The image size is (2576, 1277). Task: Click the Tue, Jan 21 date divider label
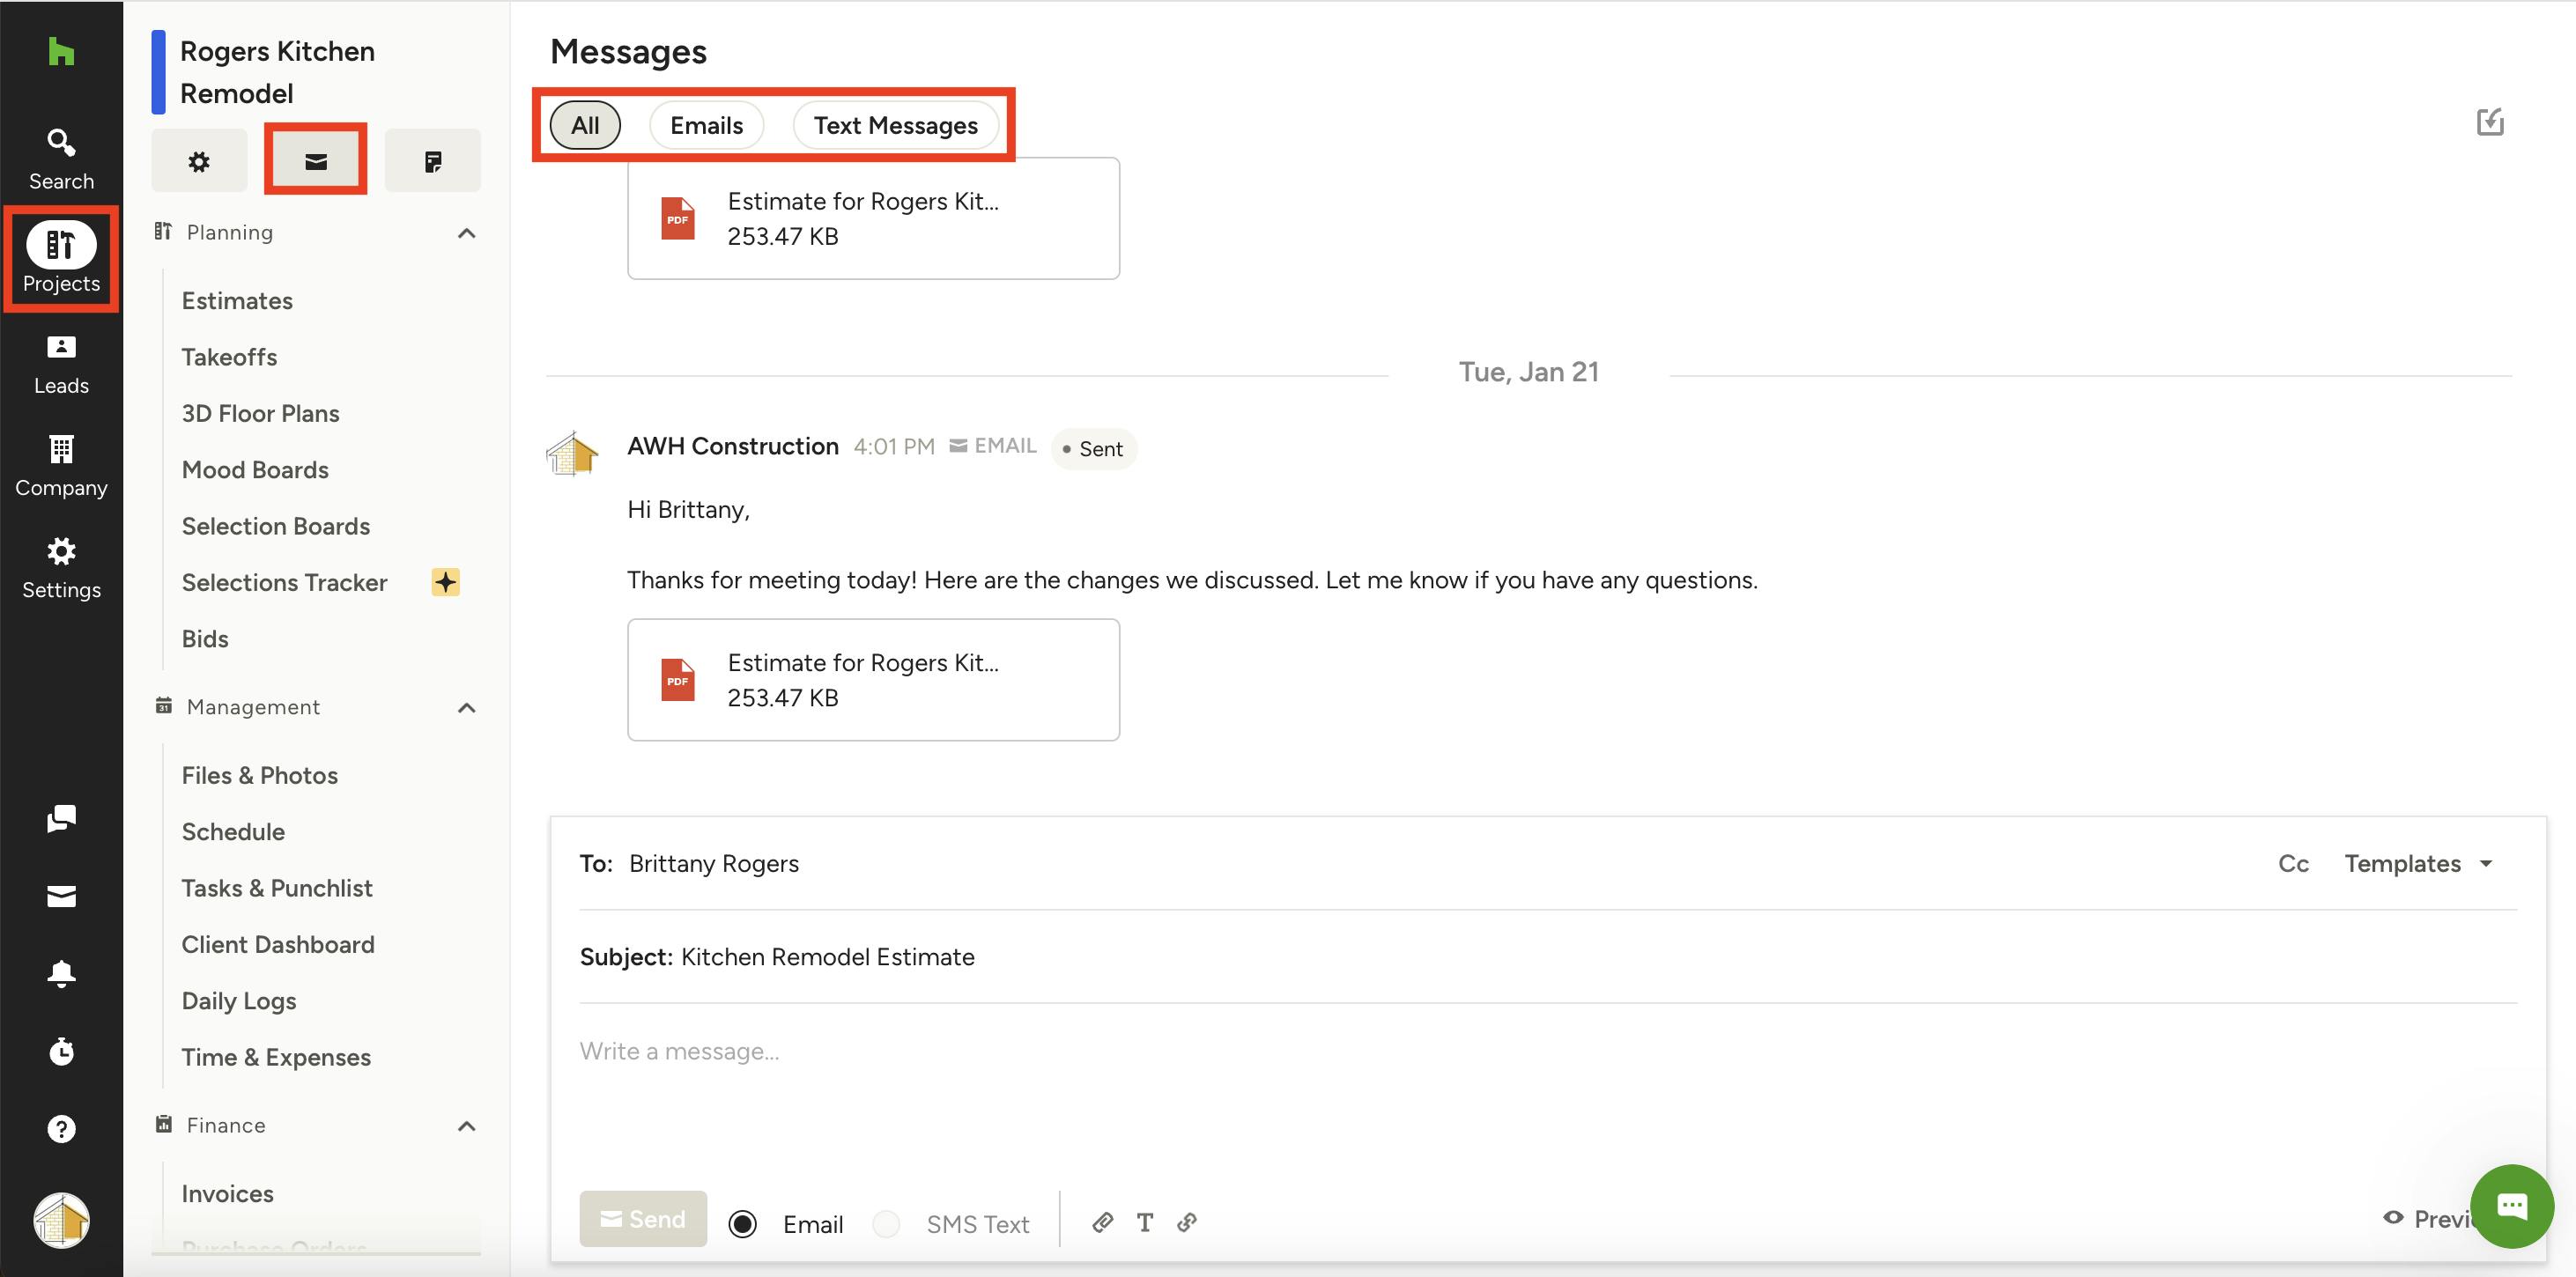[x=1528, y=372]
